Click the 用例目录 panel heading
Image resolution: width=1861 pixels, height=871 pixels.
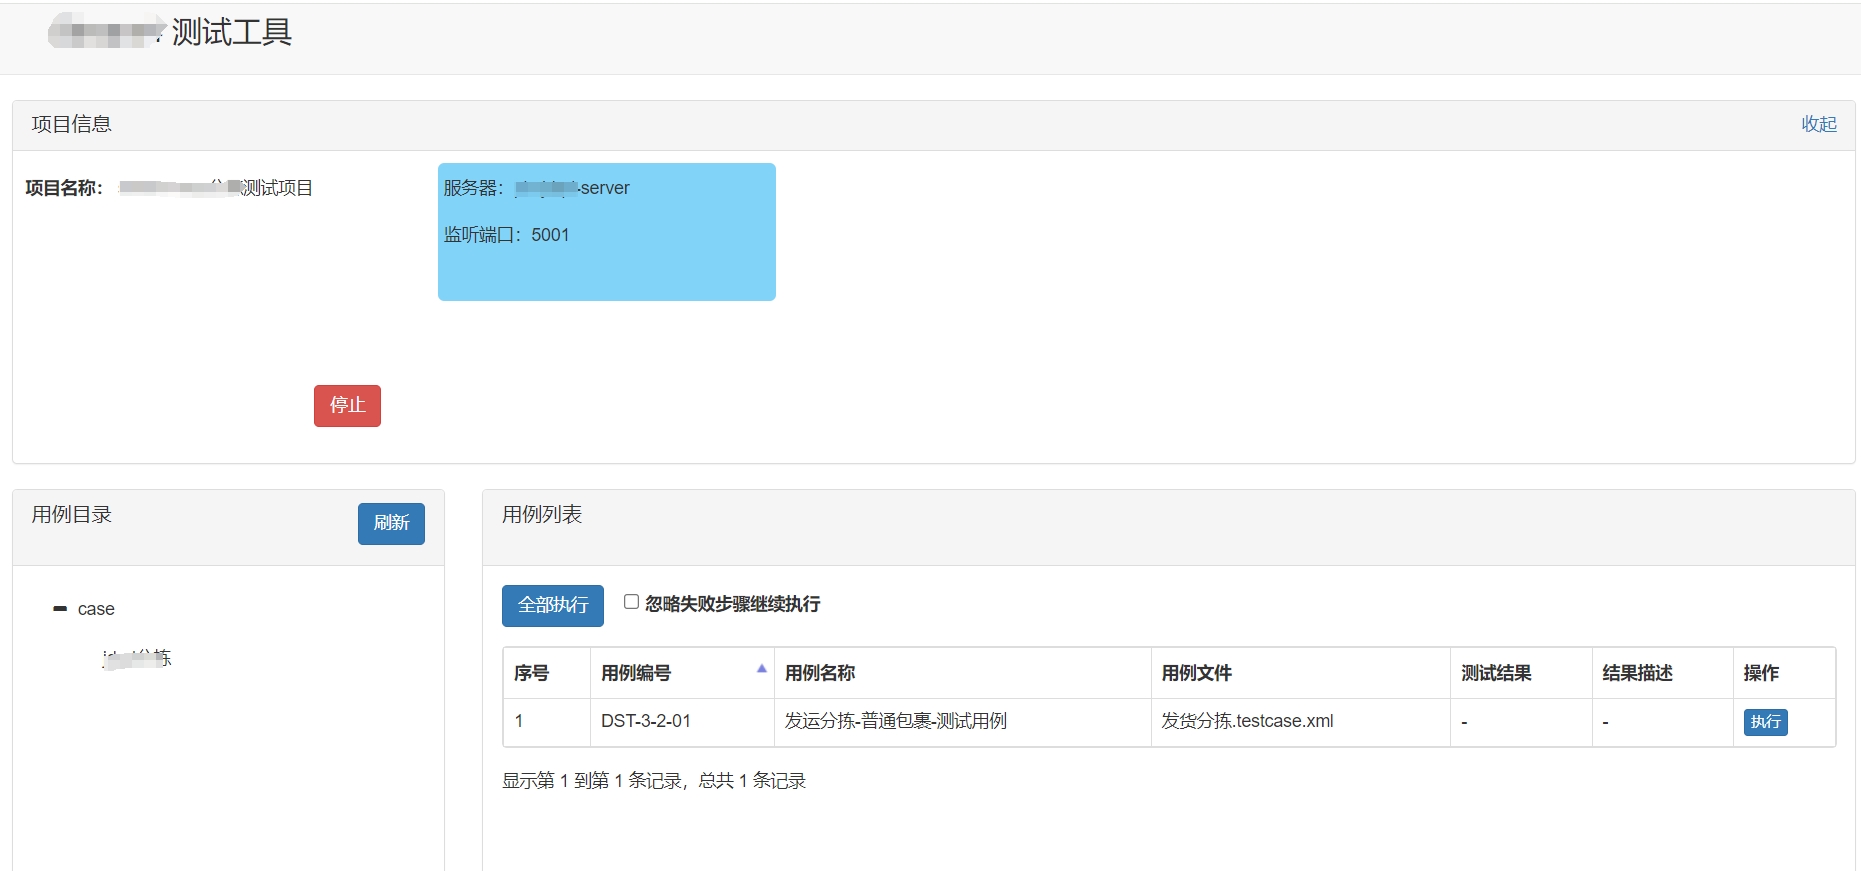[72, 515]
